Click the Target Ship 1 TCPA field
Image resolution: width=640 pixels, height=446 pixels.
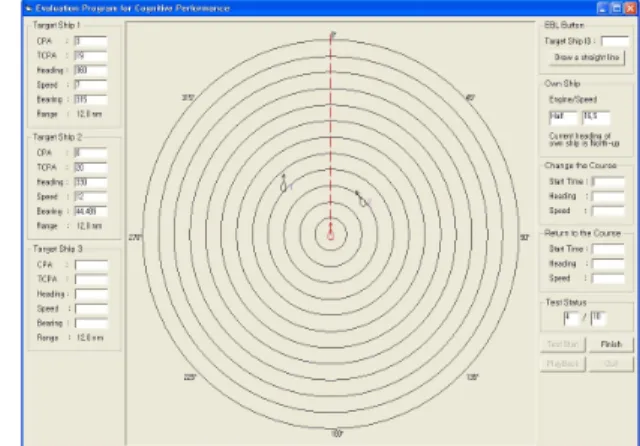pos(91,55)
